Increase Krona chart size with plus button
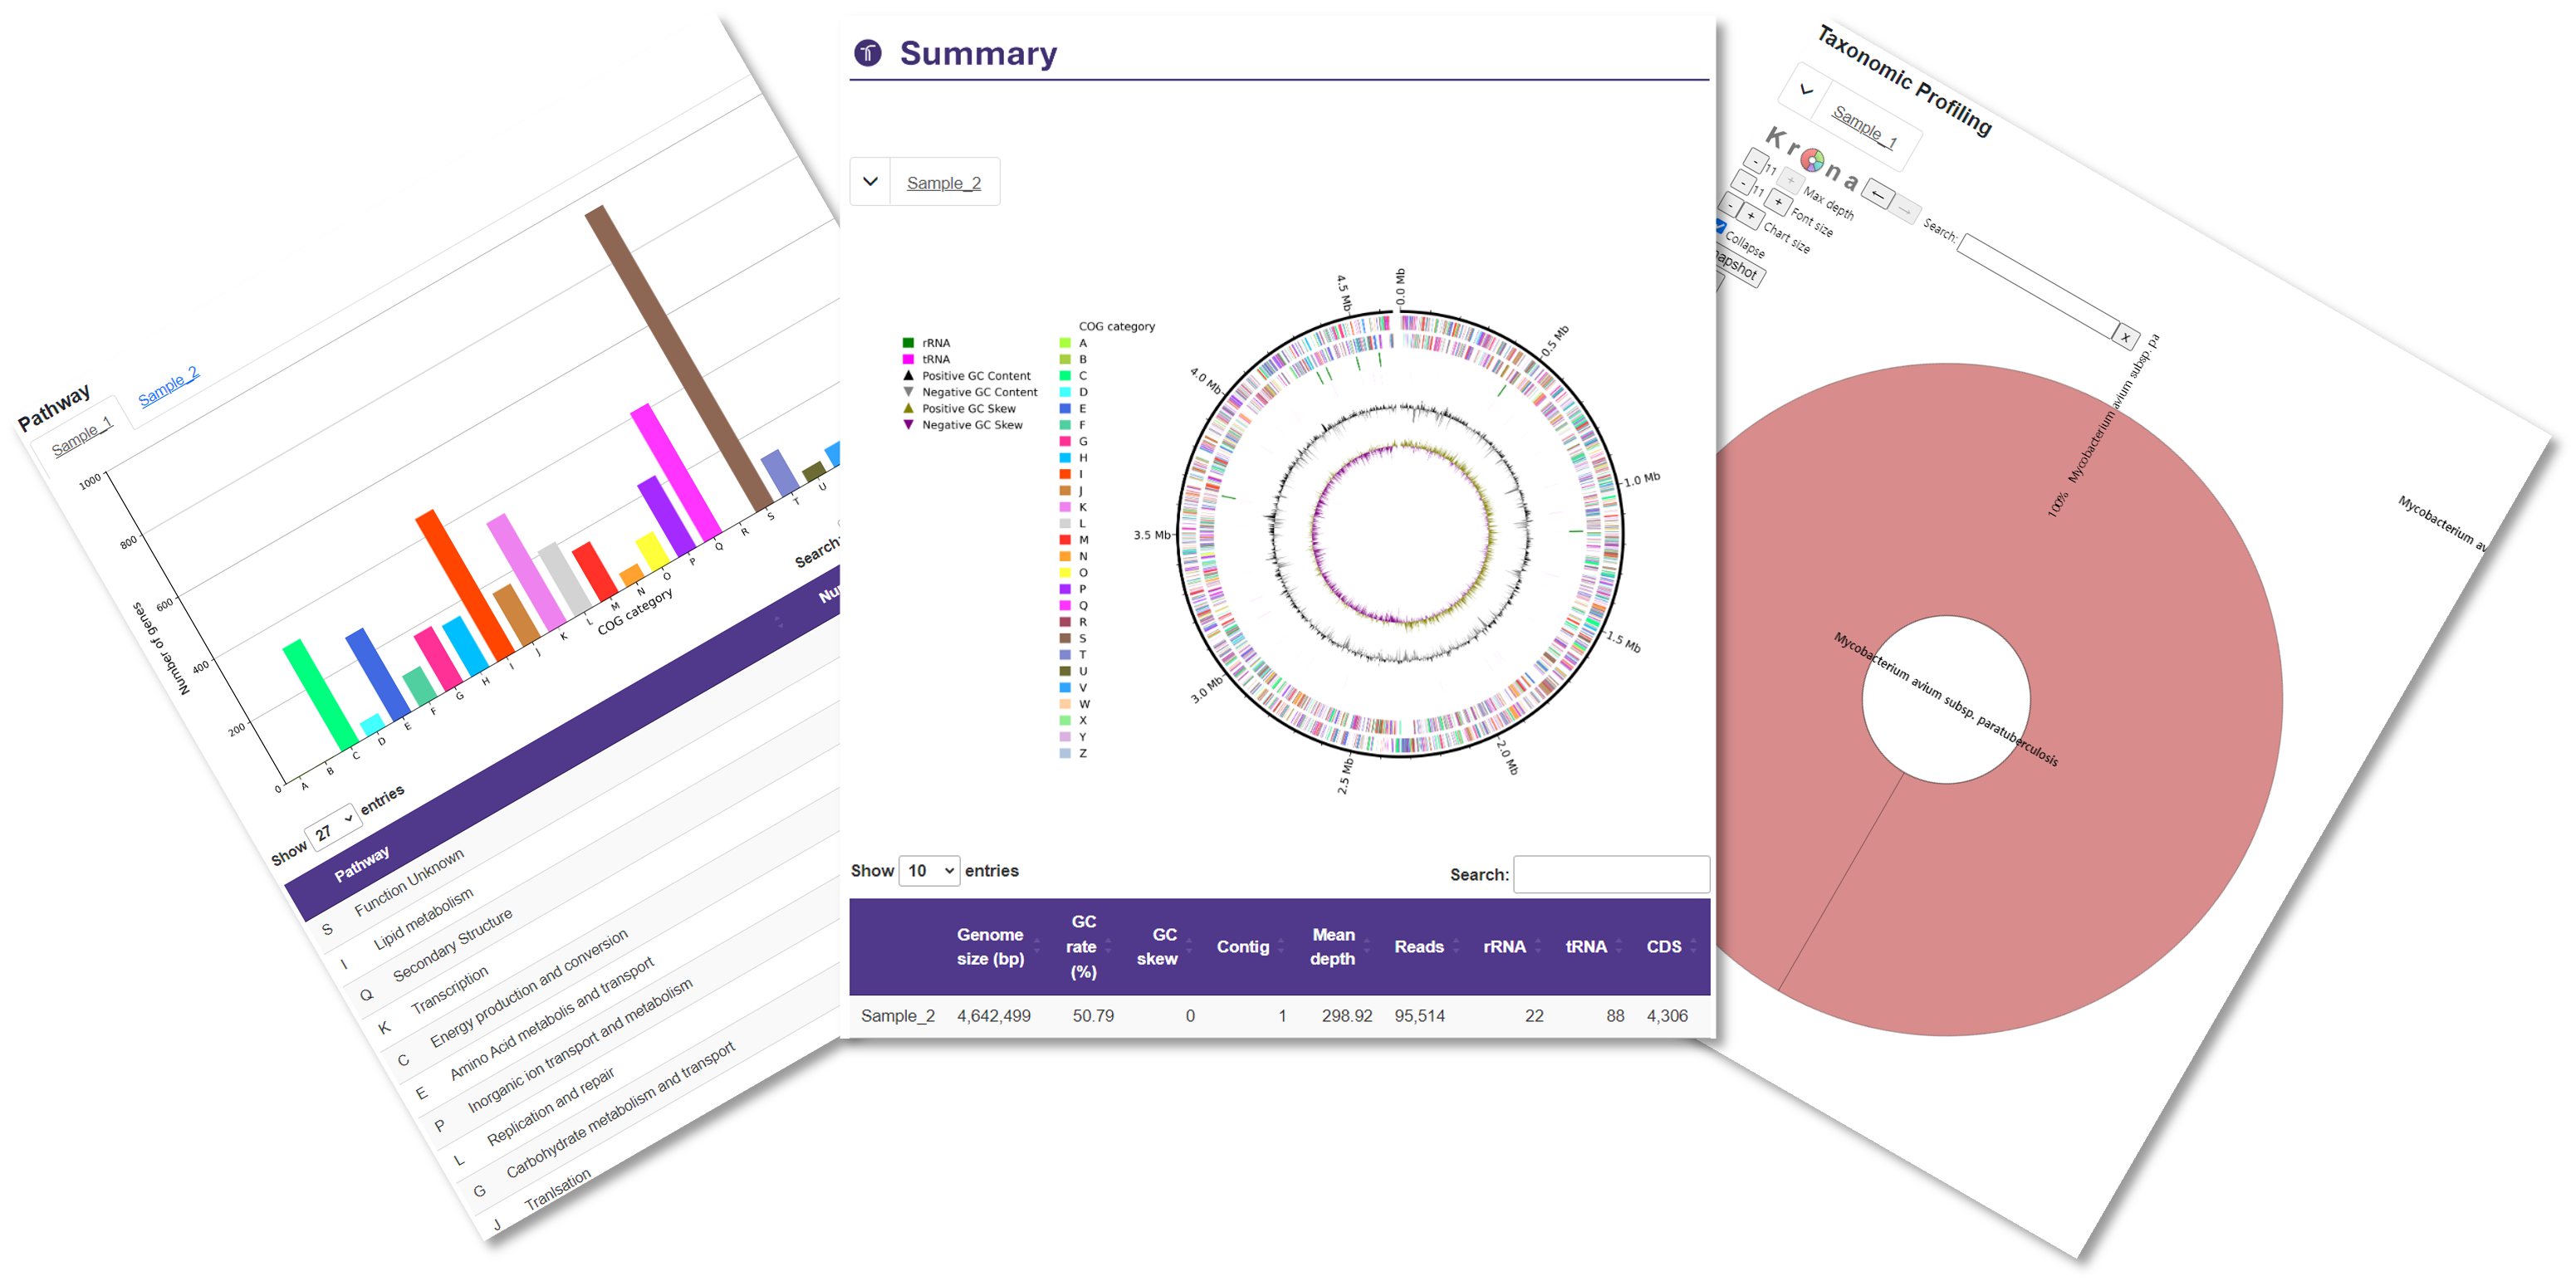This screenshot has height=1286, width=2576. [1751, 216]
